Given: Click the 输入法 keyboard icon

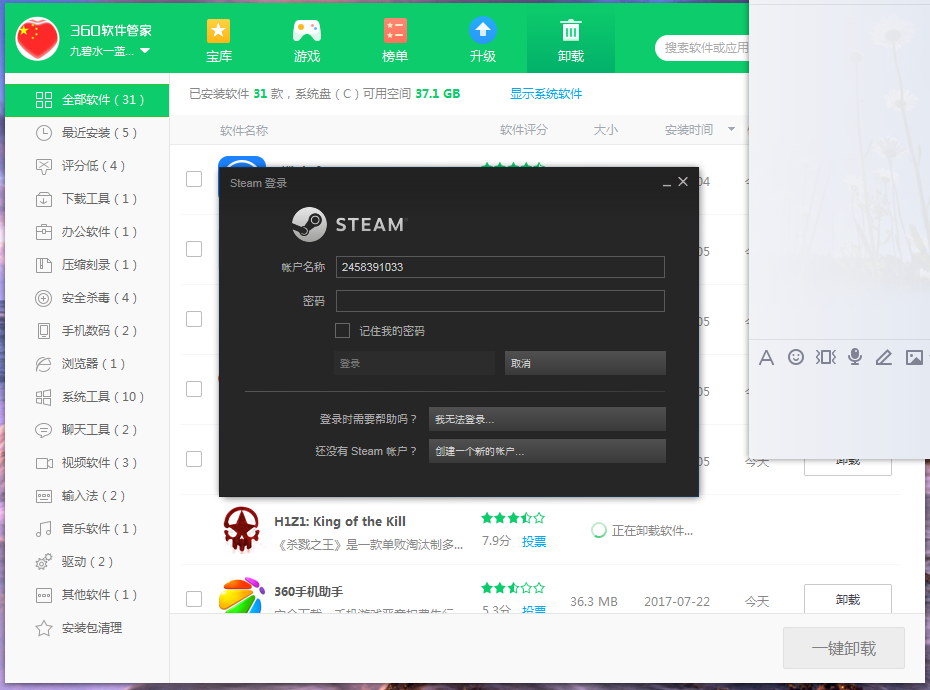Looking at the screenshot, I should (44, 496).
